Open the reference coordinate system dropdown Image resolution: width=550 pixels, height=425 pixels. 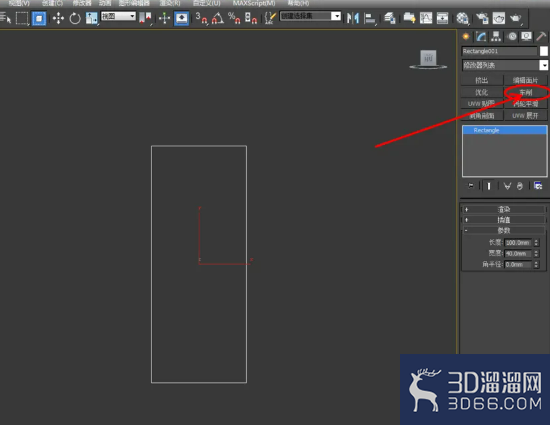[x=118, y=16]
